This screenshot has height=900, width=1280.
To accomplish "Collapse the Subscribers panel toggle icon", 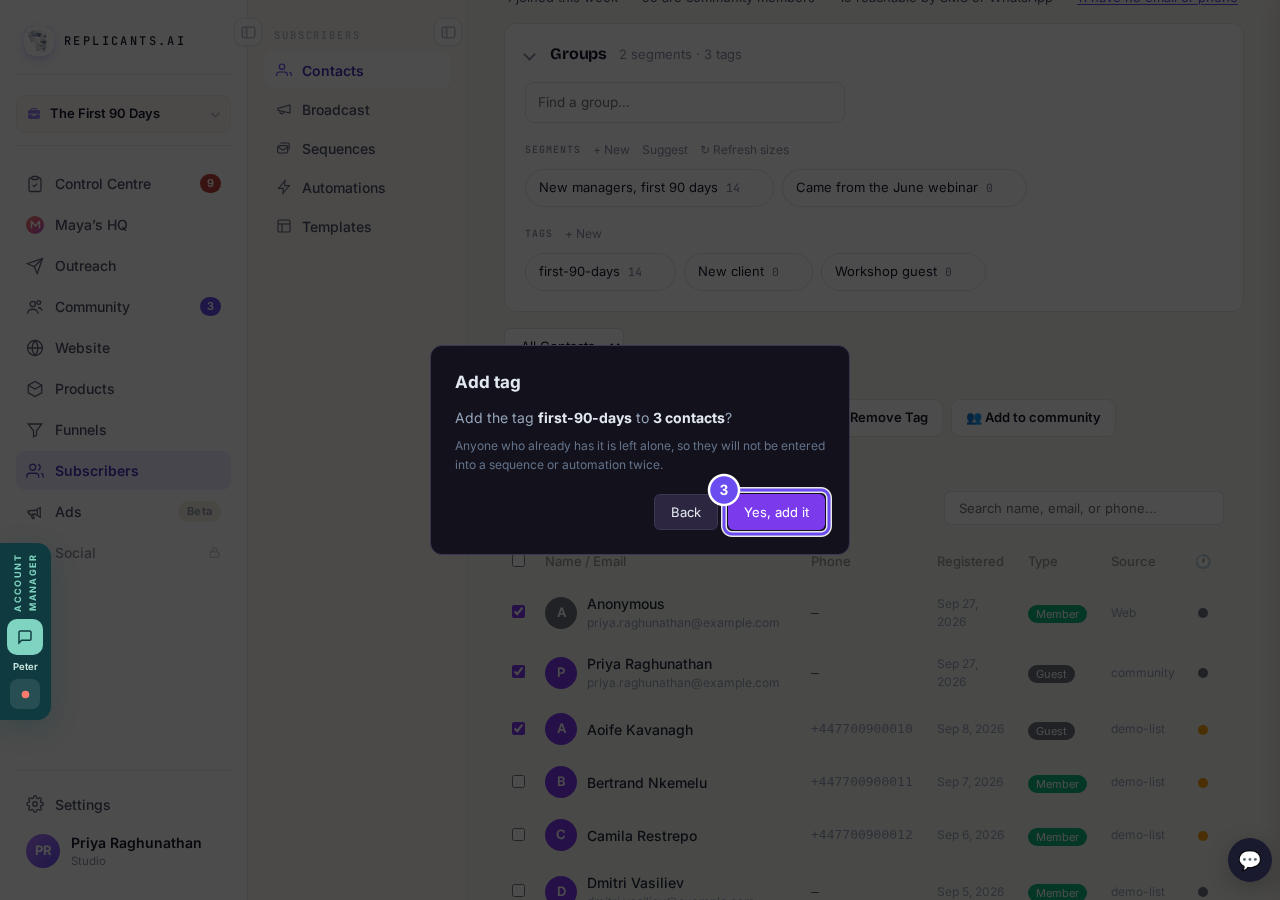I will 448,33.
